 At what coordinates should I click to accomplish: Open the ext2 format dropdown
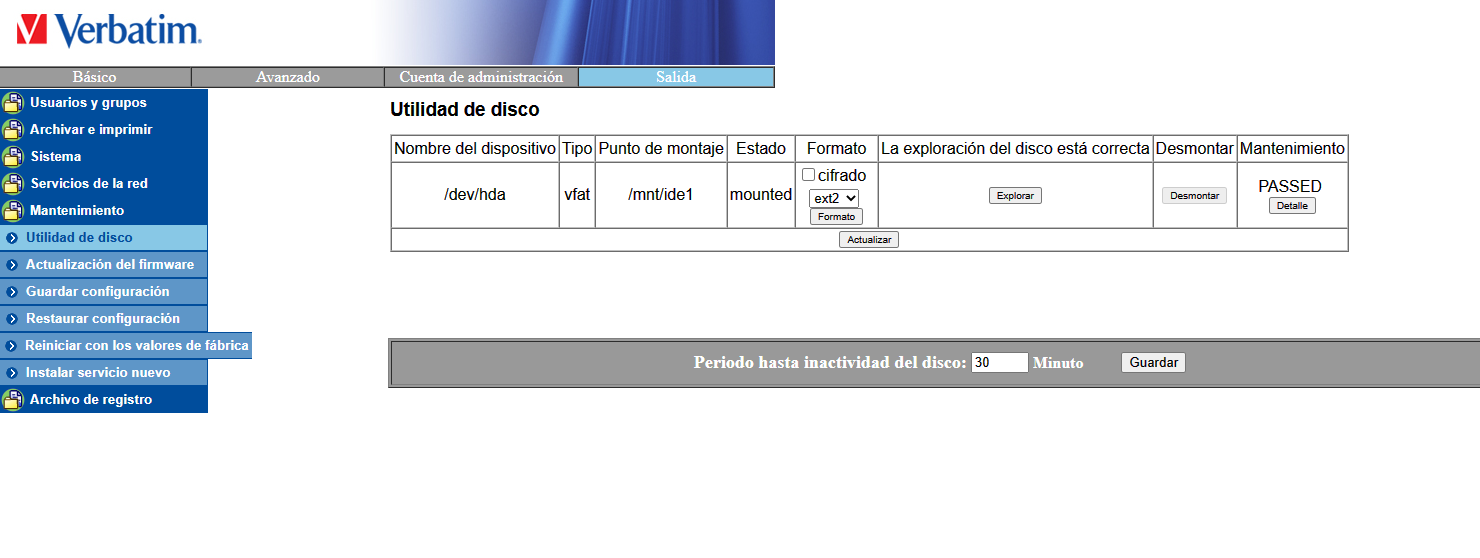coord(834,198)
